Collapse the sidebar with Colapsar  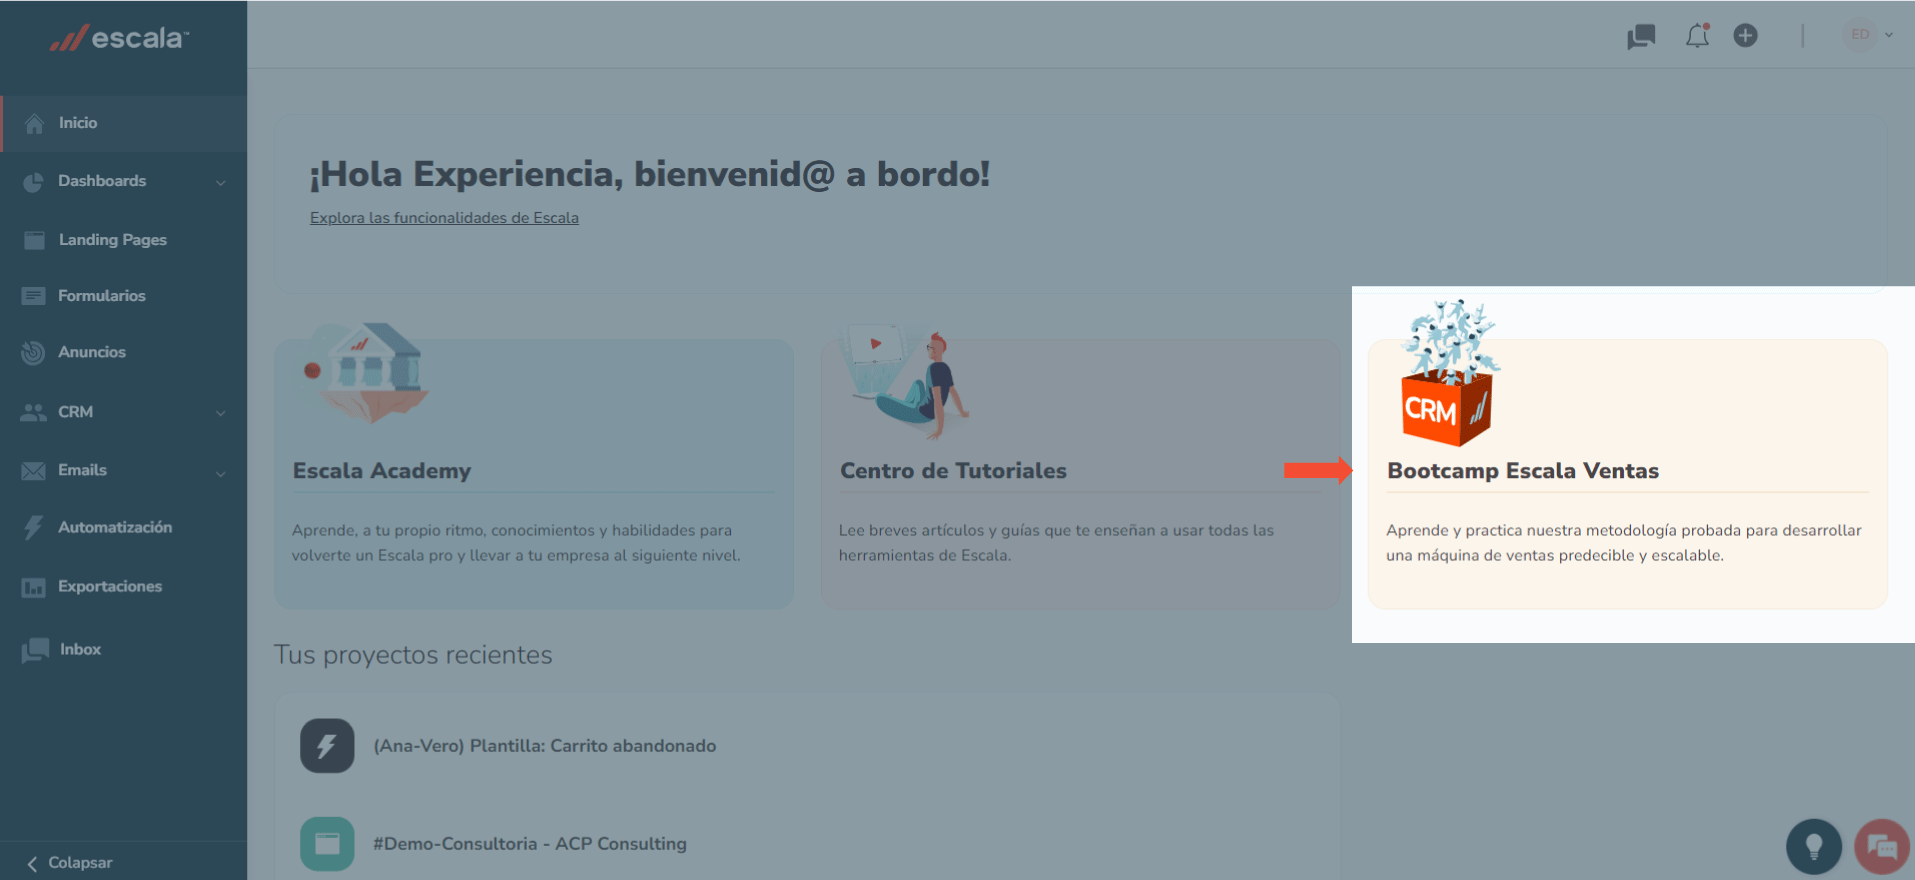[x=70, y=863]
